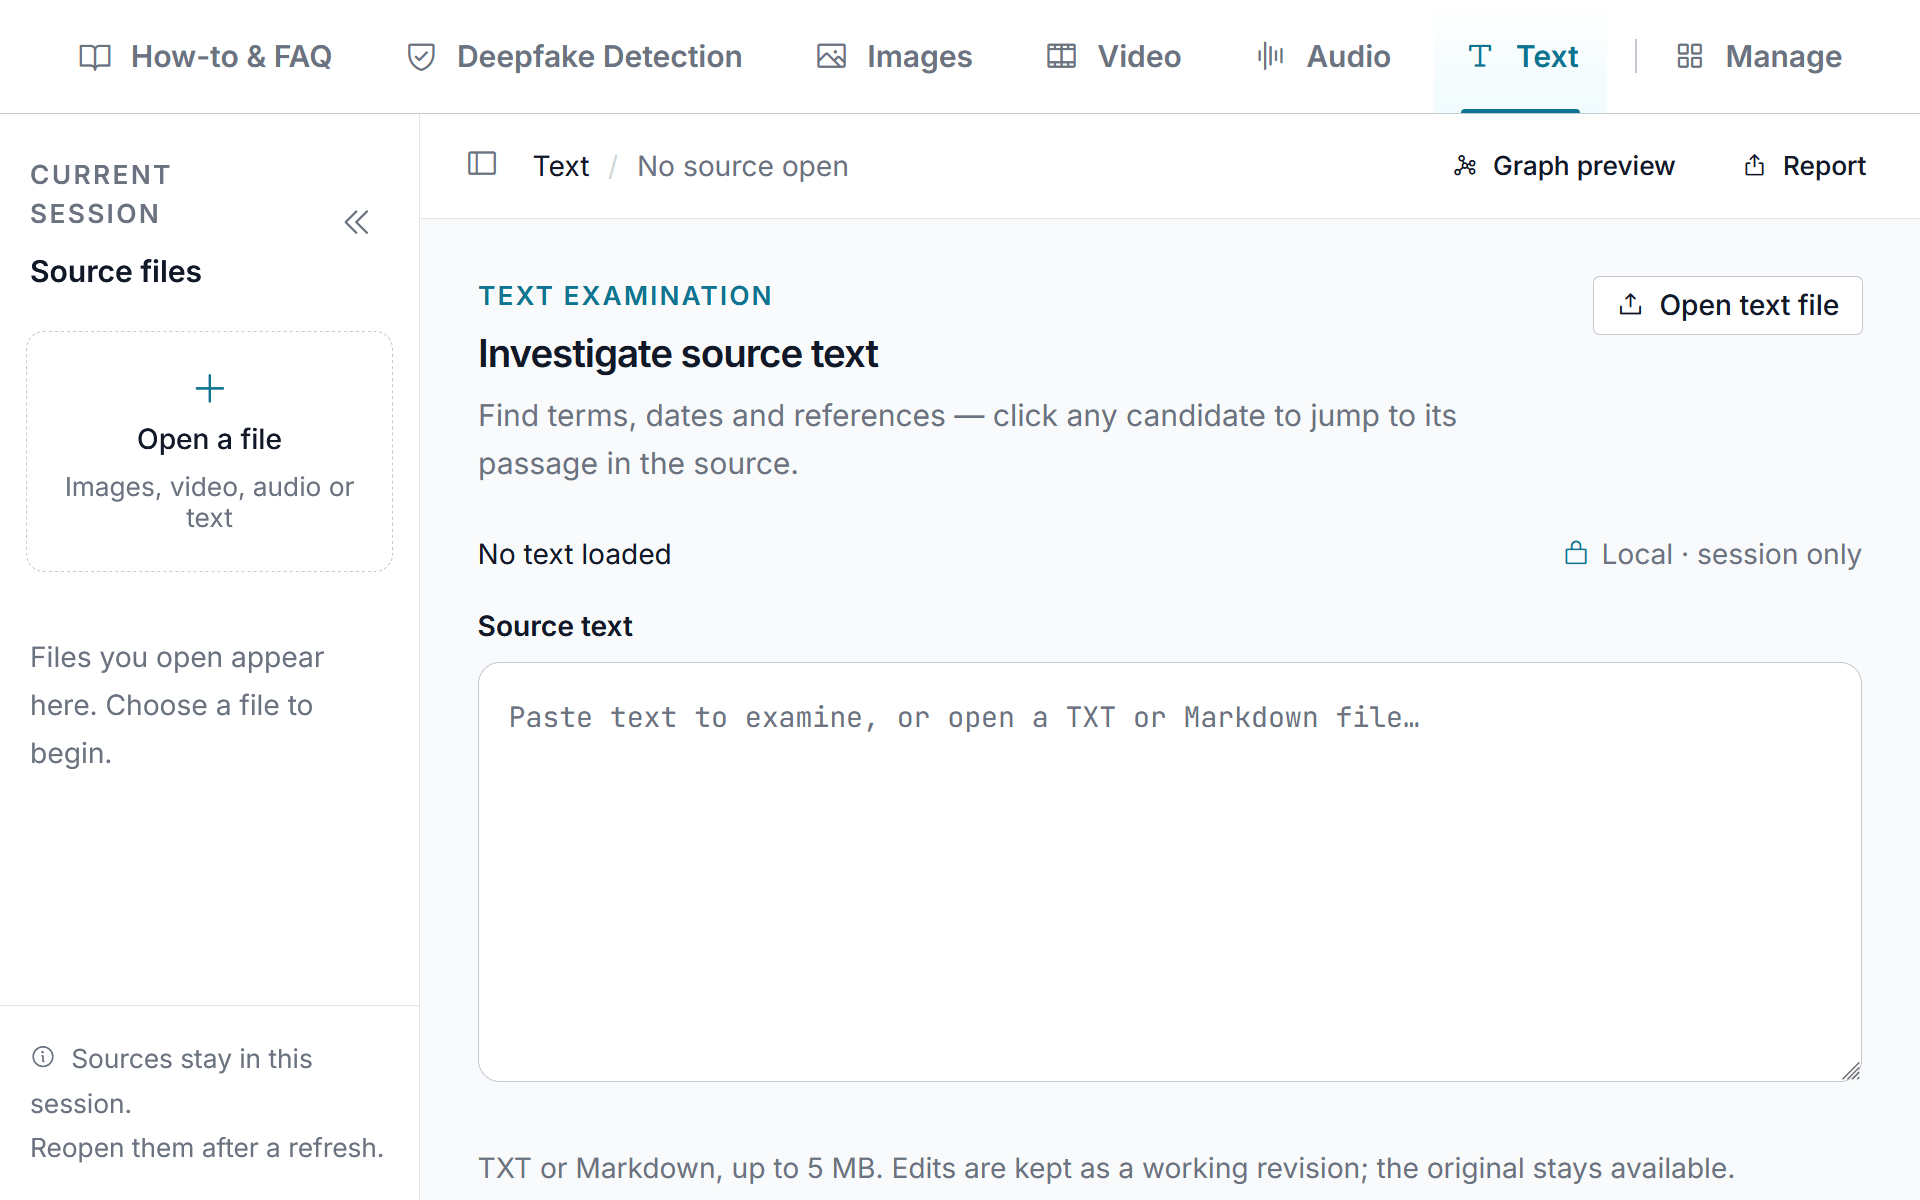The height and width of the screenshot is (1200, 1920).
Task: Click the info icon near Sources stay
Action: point(43,1057)
